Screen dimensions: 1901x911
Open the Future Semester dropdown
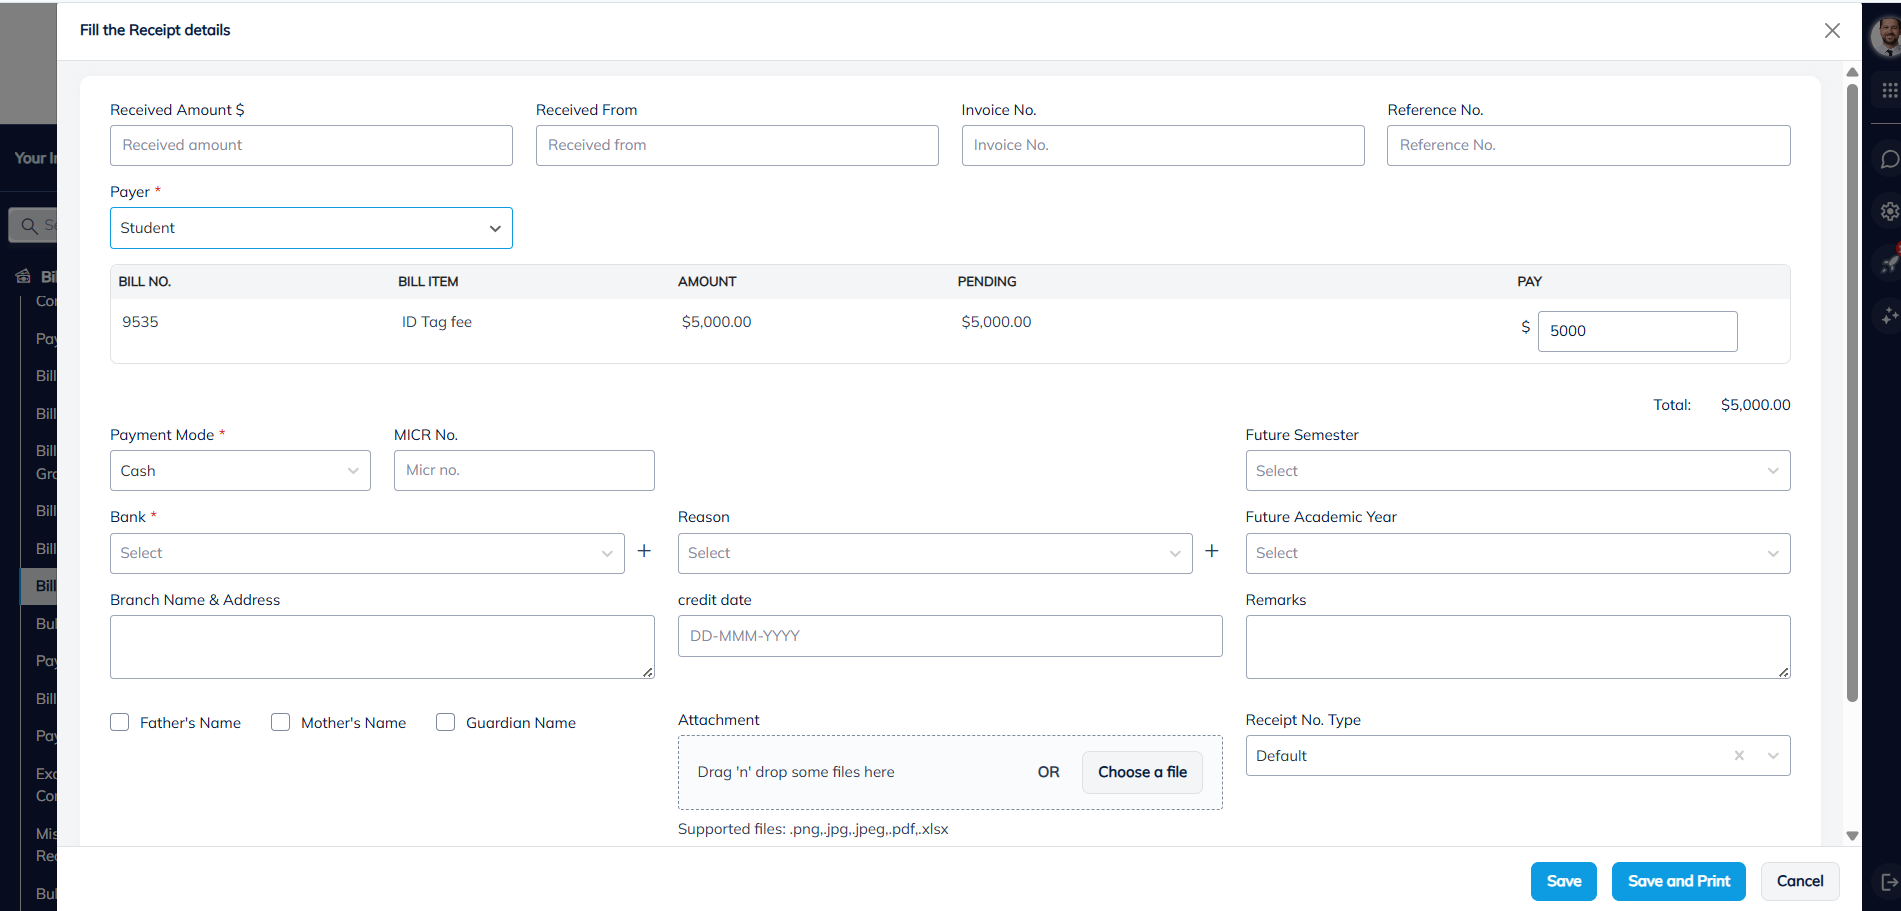1517,471
